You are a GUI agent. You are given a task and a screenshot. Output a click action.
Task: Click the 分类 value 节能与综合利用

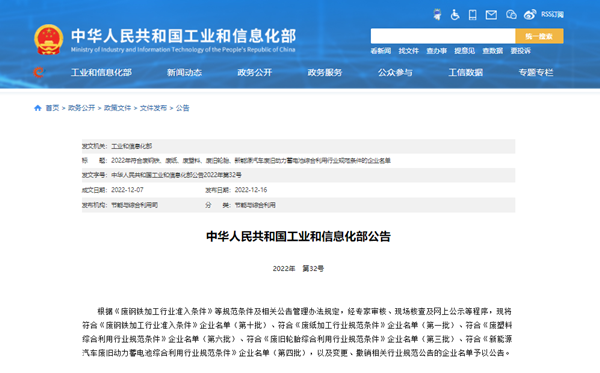pos(255,205)
